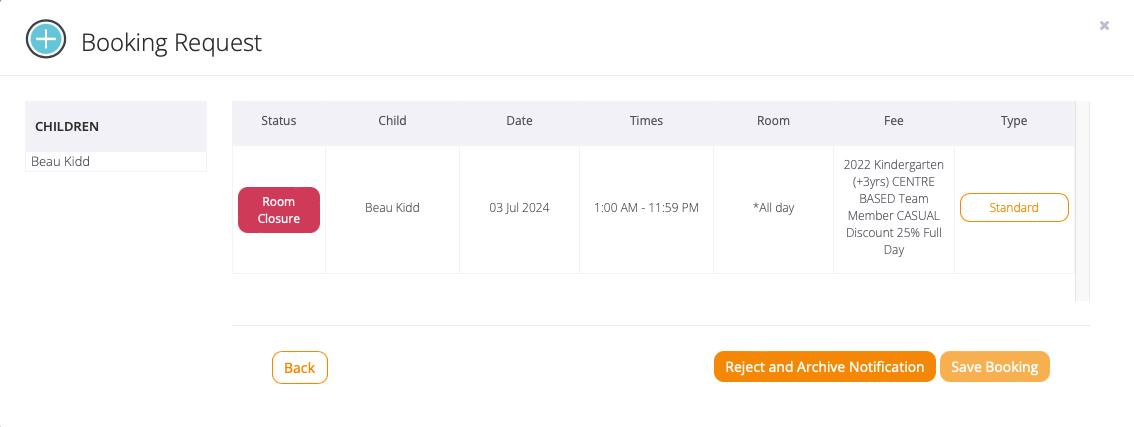
Task: Click the Status column header
Action: click(278, 121)
